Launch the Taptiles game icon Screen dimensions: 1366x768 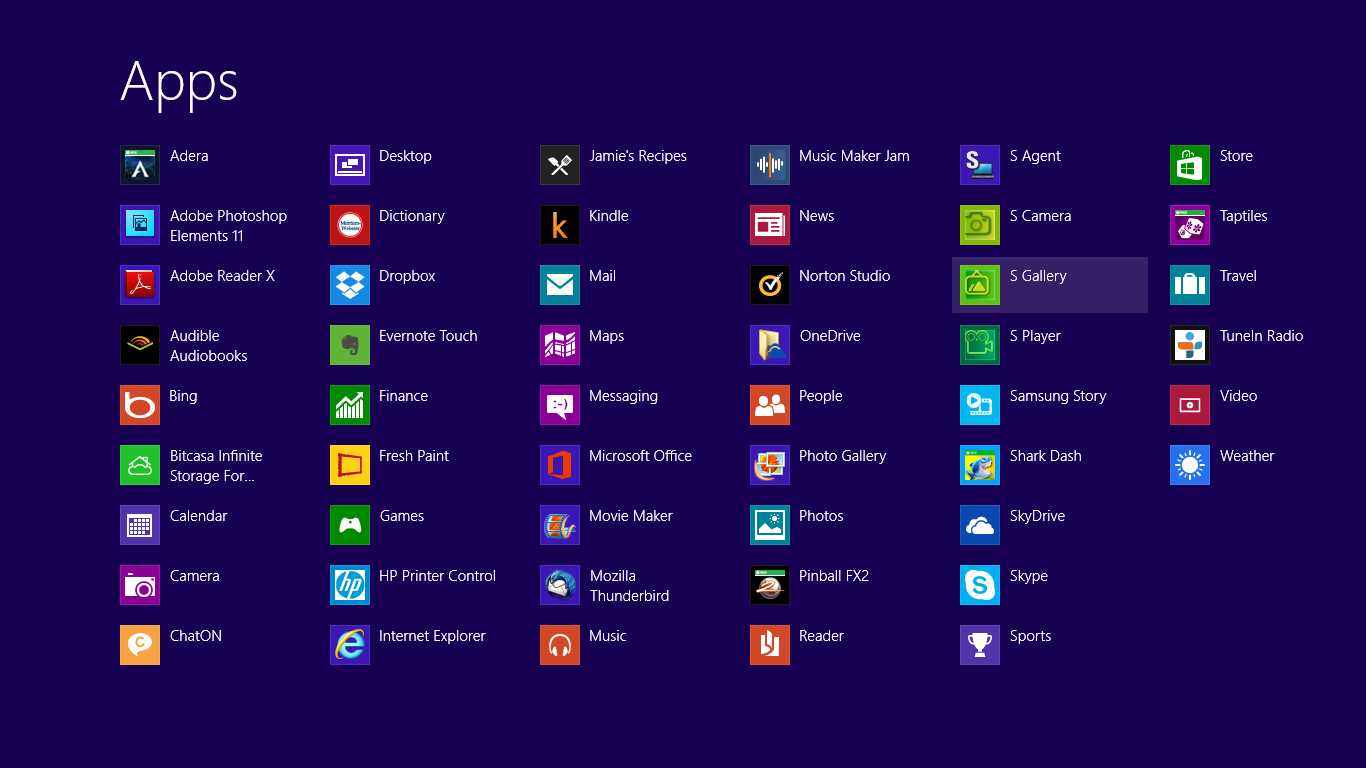[1190, 225]
